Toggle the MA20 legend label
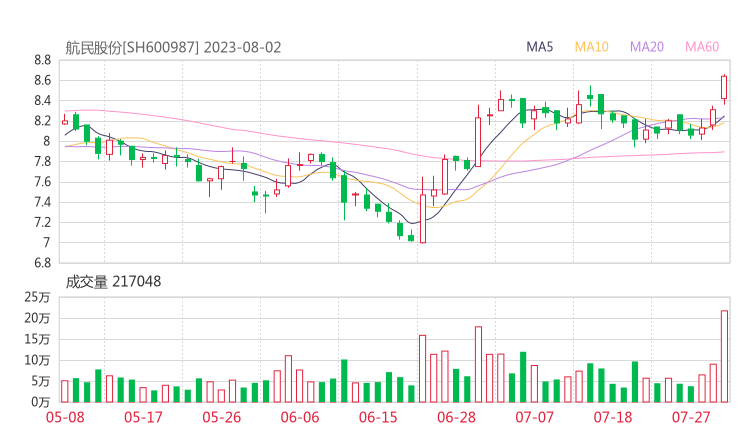The height and width of the screenshot is (440, 740). pyautogui.click(x=647, y=47)
